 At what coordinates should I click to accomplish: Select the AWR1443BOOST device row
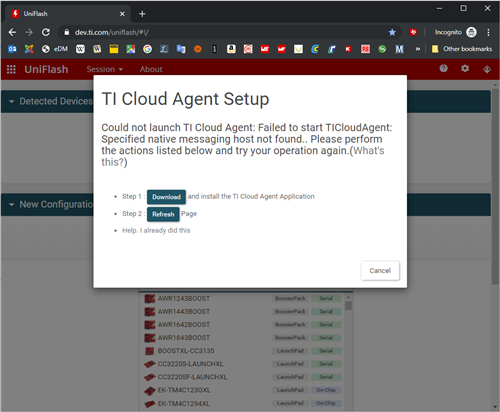click(x=242, y=312)
